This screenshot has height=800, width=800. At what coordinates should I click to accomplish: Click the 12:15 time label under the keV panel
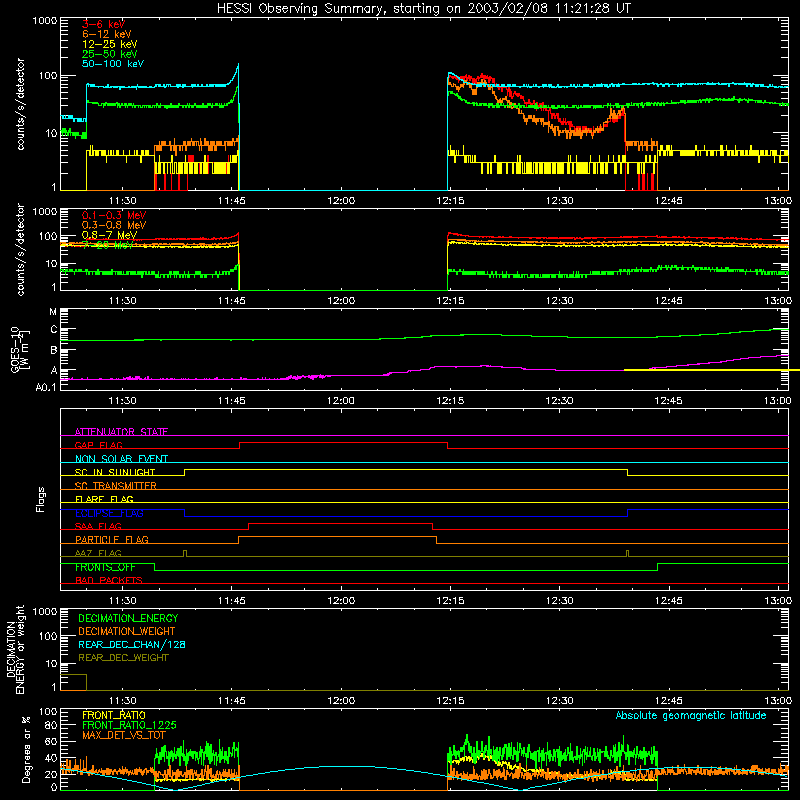coord(451,201)
